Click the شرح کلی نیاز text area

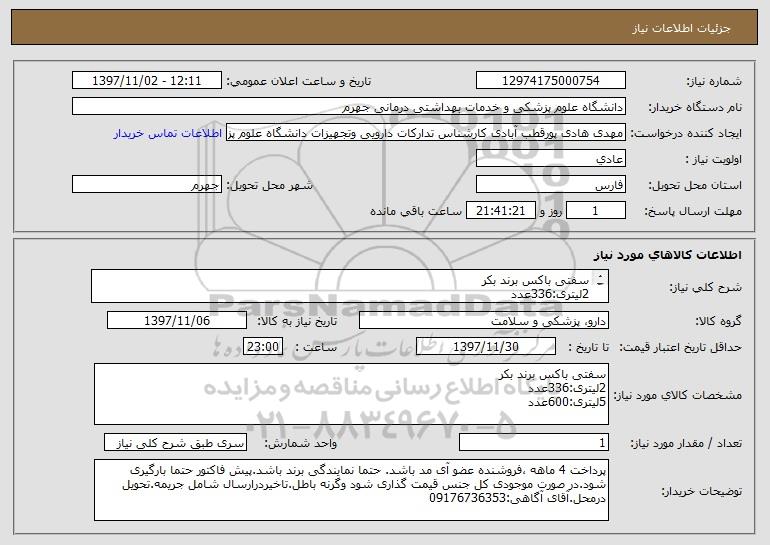tap(350, 286)
